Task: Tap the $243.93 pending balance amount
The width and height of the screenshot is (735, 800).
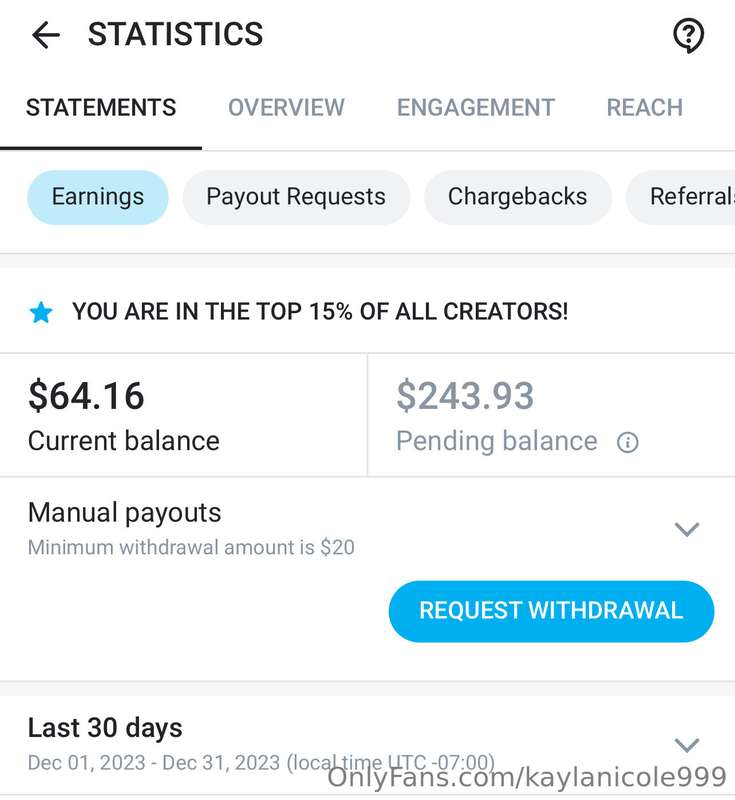Action: [465, 396]
